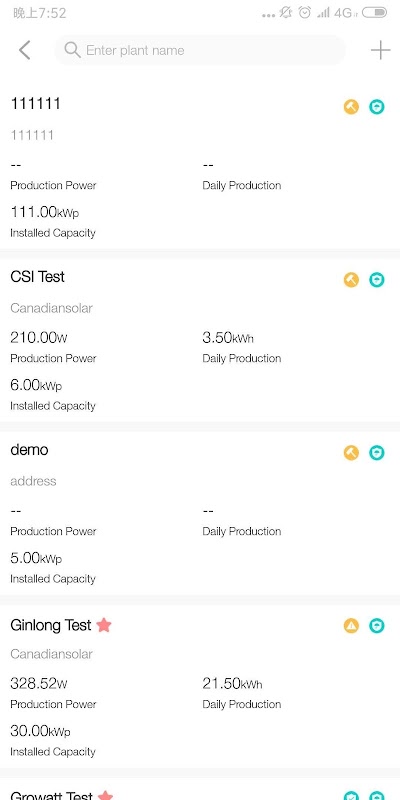Tap orange hammer icon on CSI Test
Image resolution: width=400 pixels, height=800 pixels.
[351, 280]
